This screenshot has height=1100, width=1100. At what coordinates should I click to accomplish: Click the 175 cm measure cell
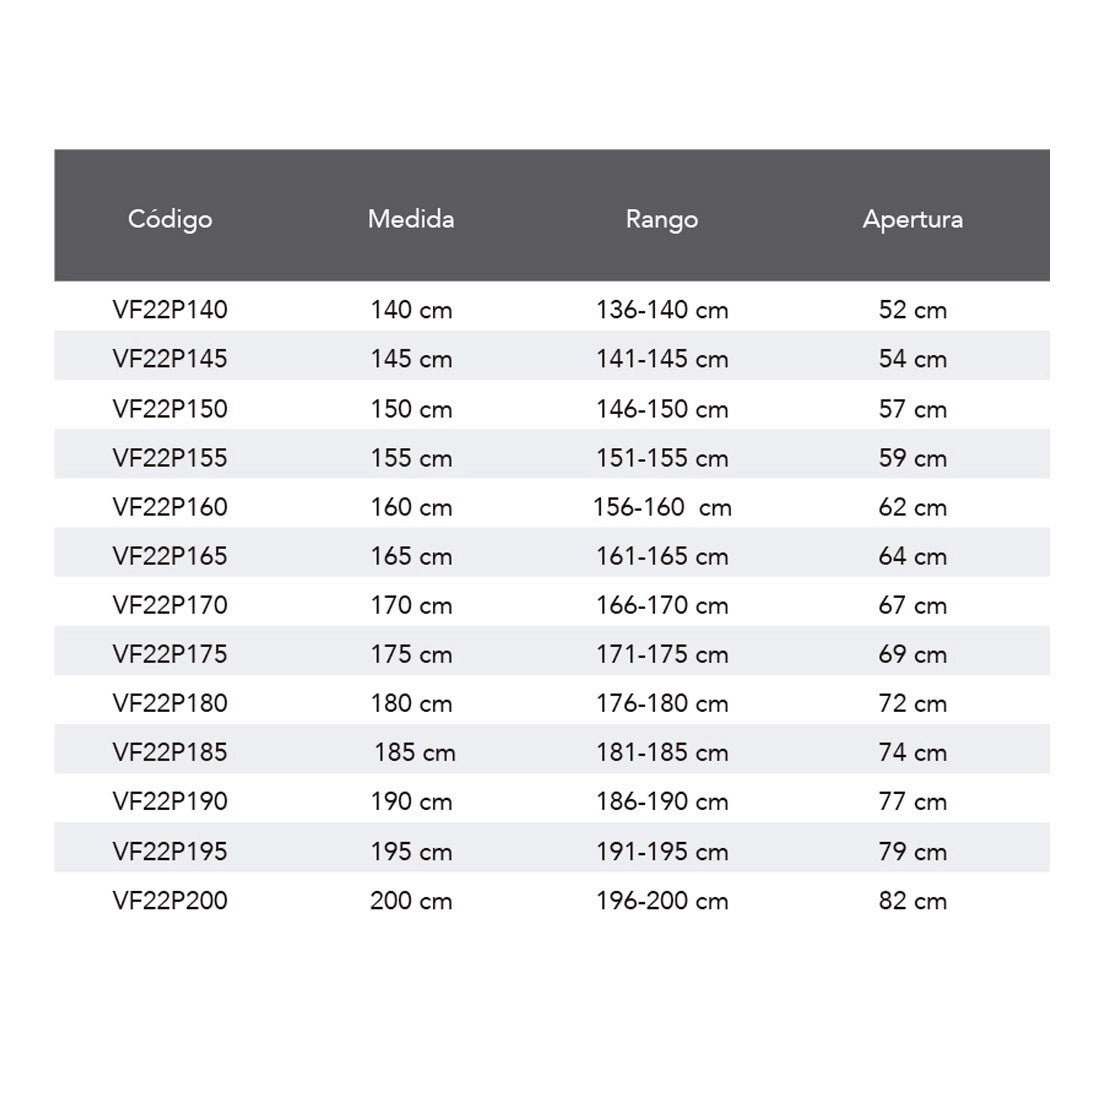pos(411,654)
